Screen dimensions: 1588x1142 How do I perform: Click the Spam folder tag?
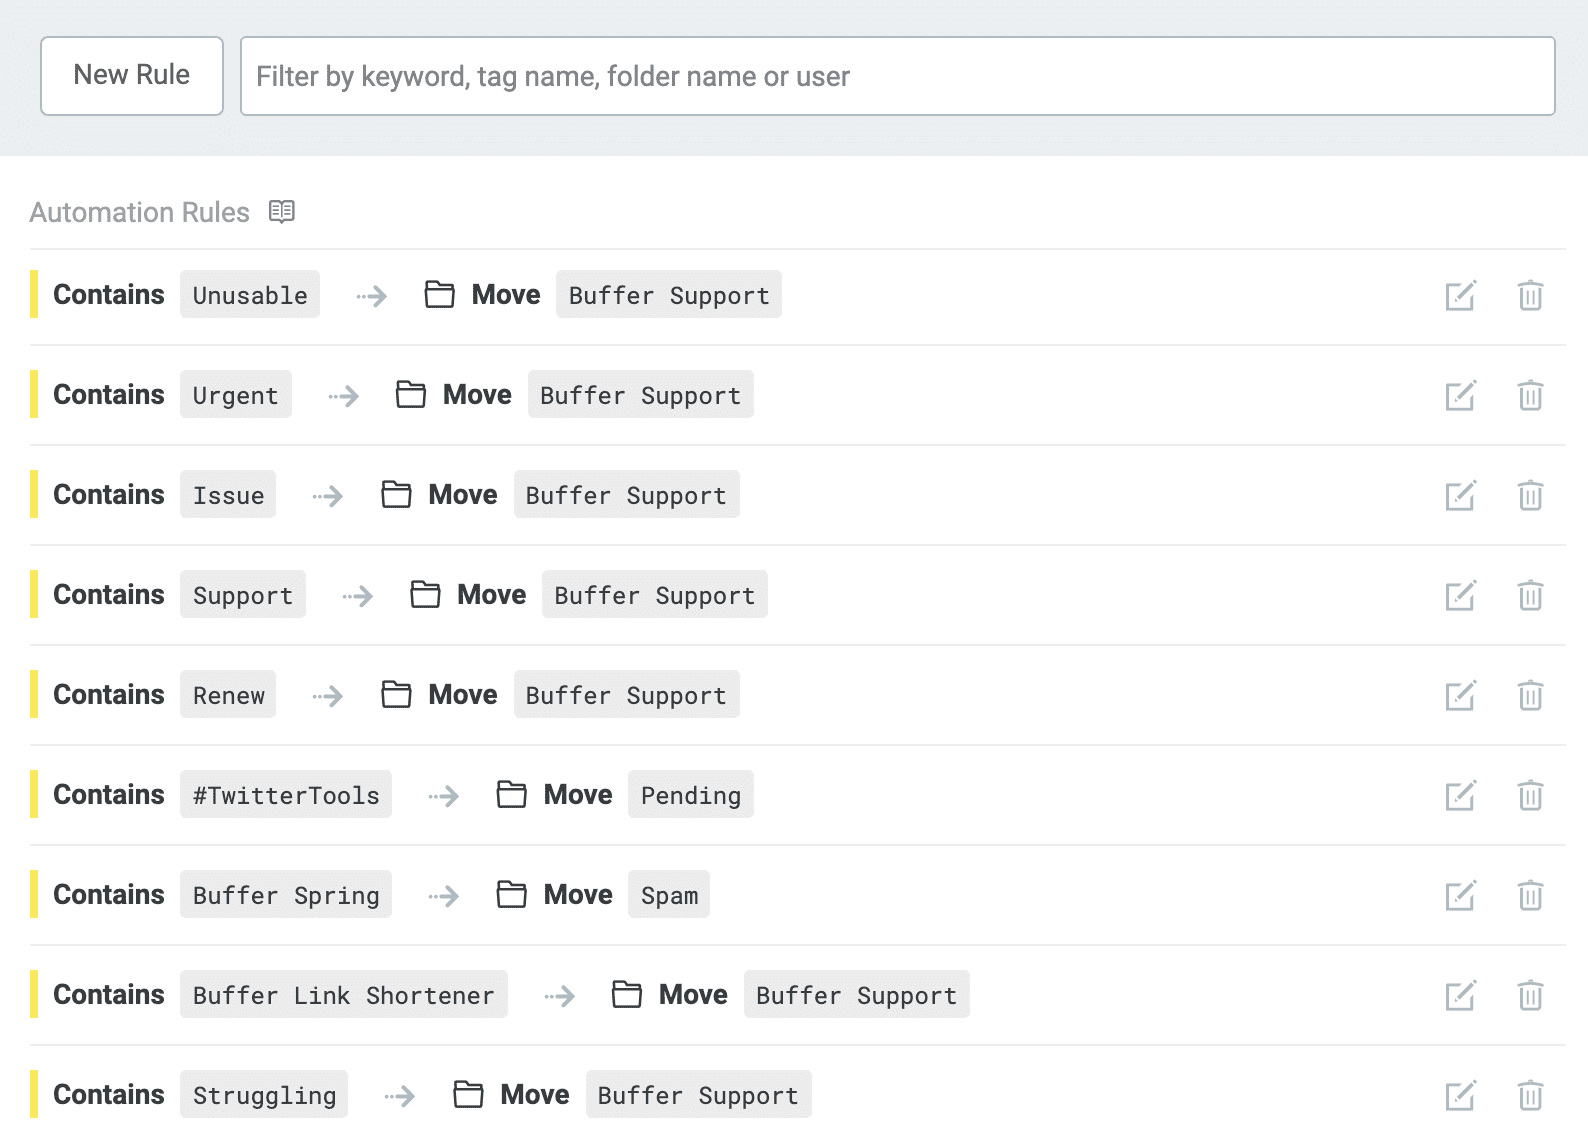point(669,894)
